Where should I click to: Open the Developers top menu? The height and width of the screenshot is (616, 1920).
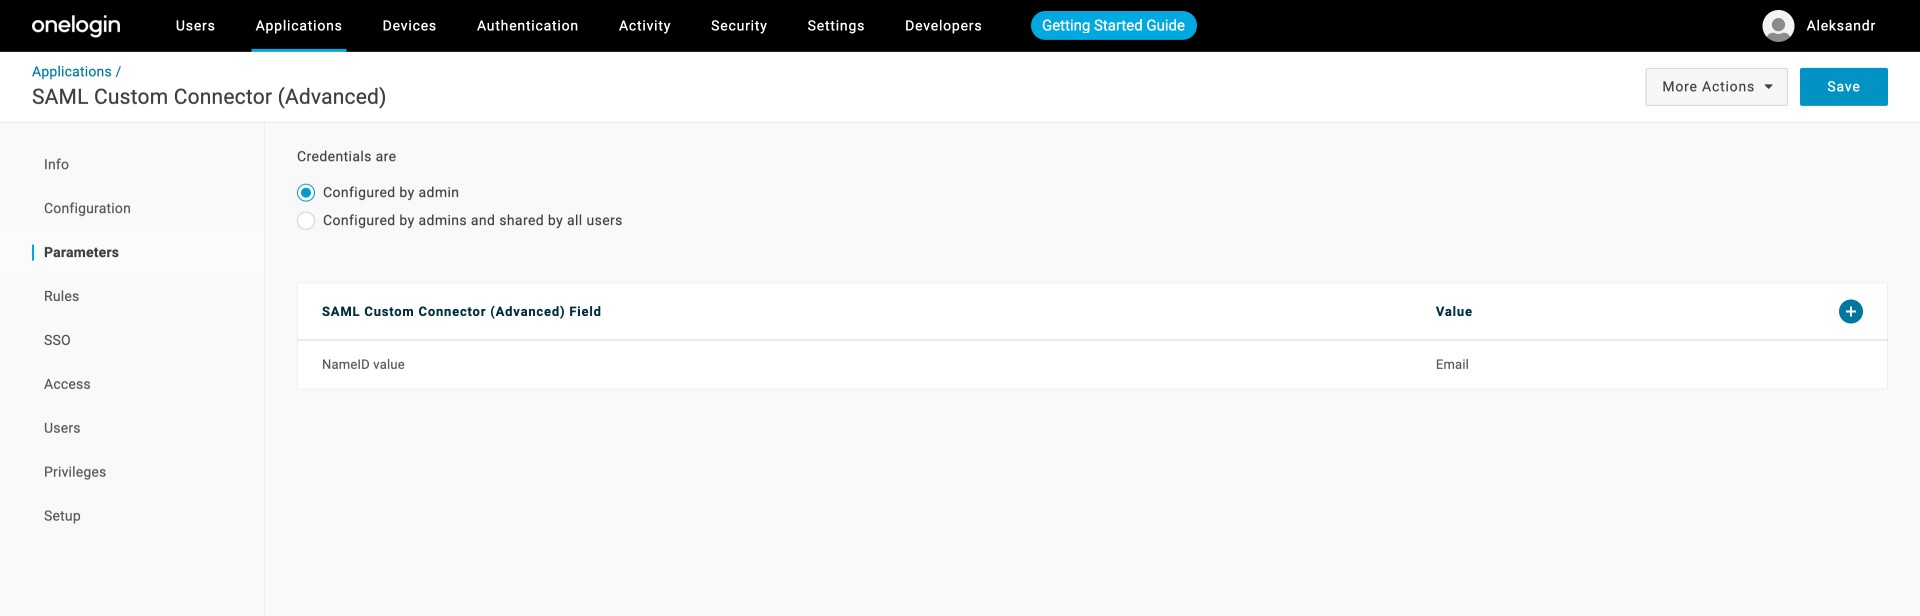coord(943,26)
